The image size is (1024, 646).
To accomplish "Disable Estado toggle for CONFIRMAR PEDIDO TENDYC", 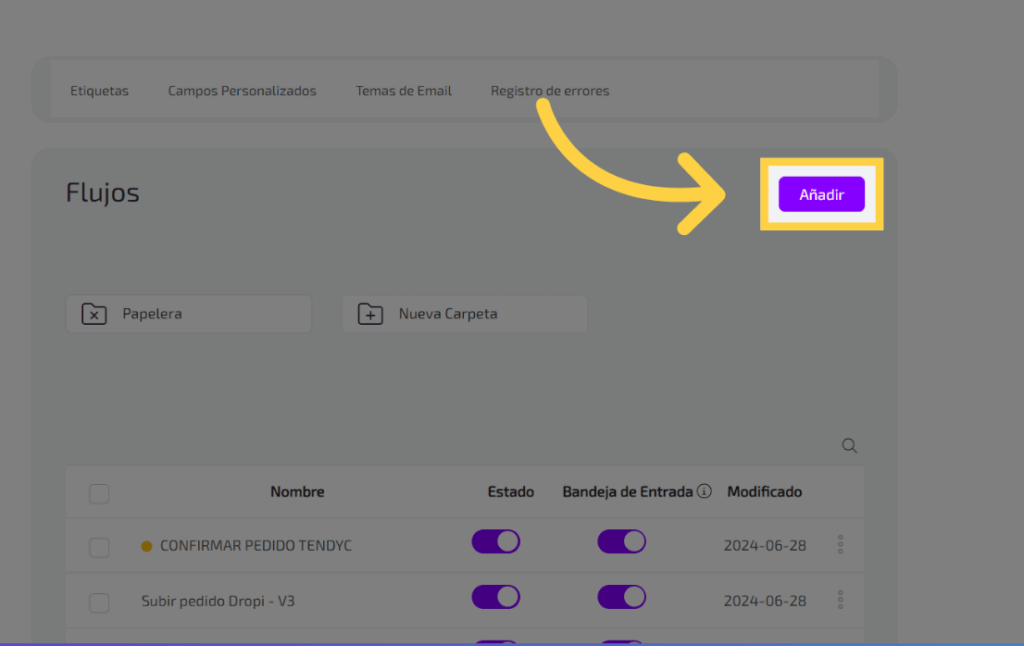I will coord(496,542).
